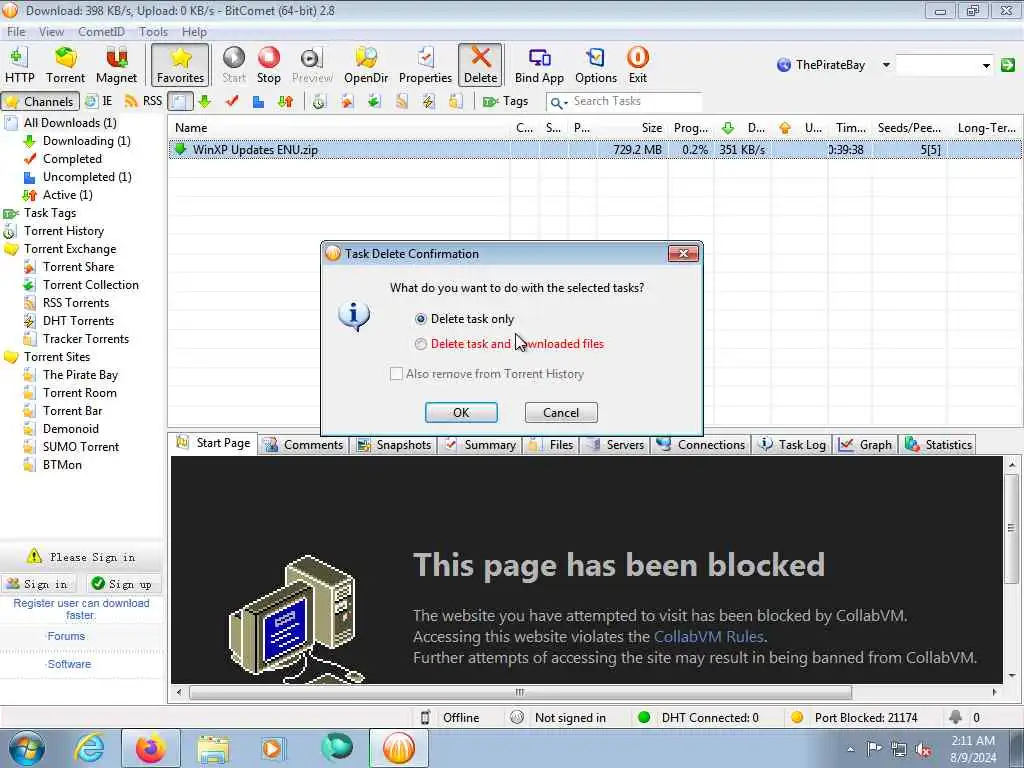Click the Torrent History clock toolbar icon
1024x768 pixels.
tap(319, 101)
